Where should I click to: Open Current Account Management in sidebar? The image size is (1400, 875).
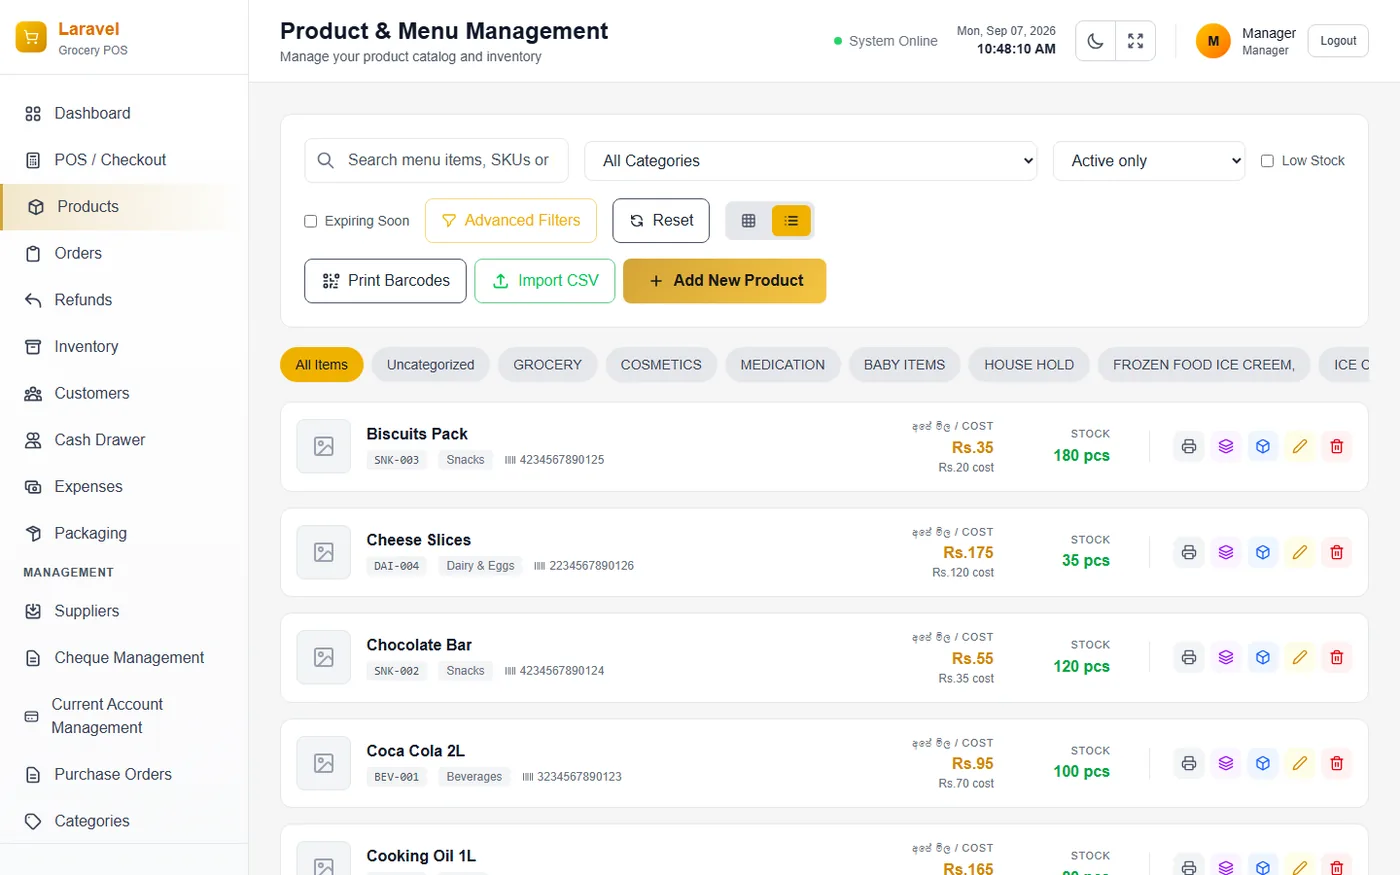pyautogui.click(x=124, y=716)
